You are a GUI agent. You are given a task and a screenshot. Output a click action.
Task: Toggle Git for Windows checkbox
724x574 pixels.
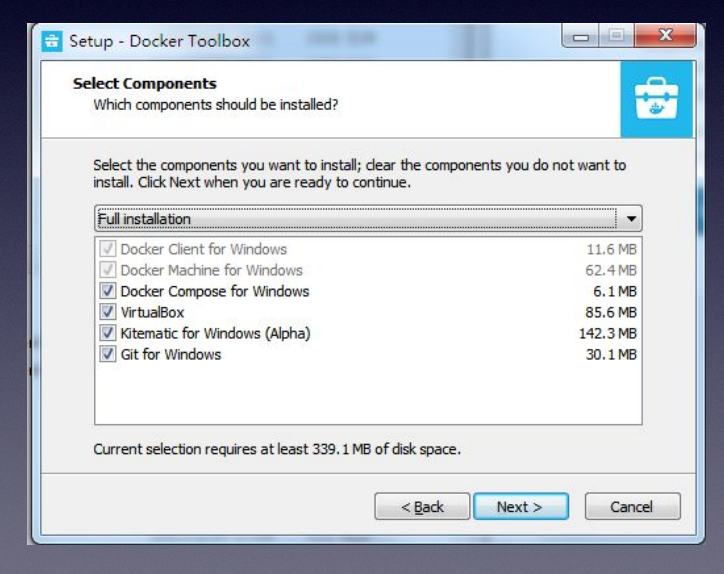pos(108,354)
